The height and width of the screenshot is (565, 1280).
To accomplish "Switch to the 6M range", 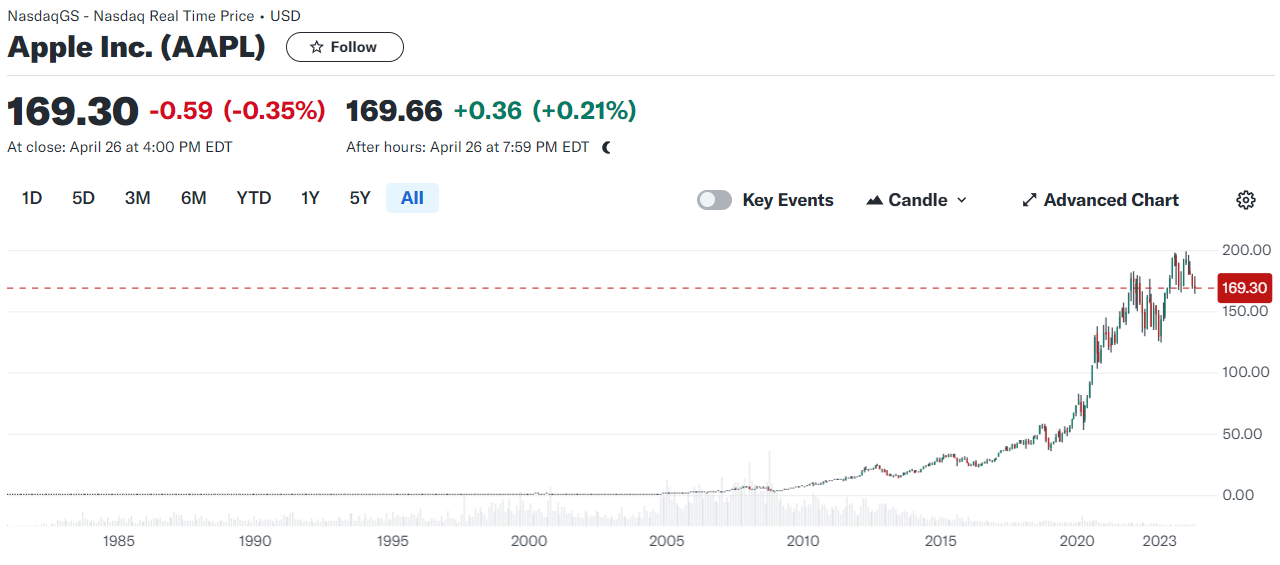I will [x=194, y=198].
